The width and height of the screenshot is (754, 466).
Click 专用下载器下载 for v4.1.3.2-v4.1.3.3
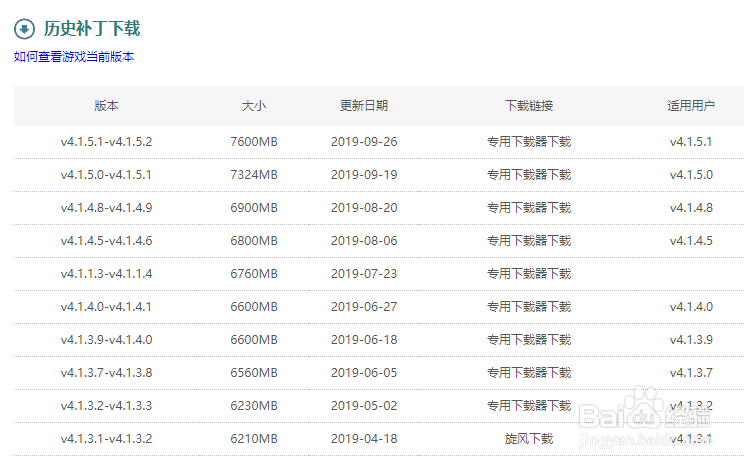529,406
